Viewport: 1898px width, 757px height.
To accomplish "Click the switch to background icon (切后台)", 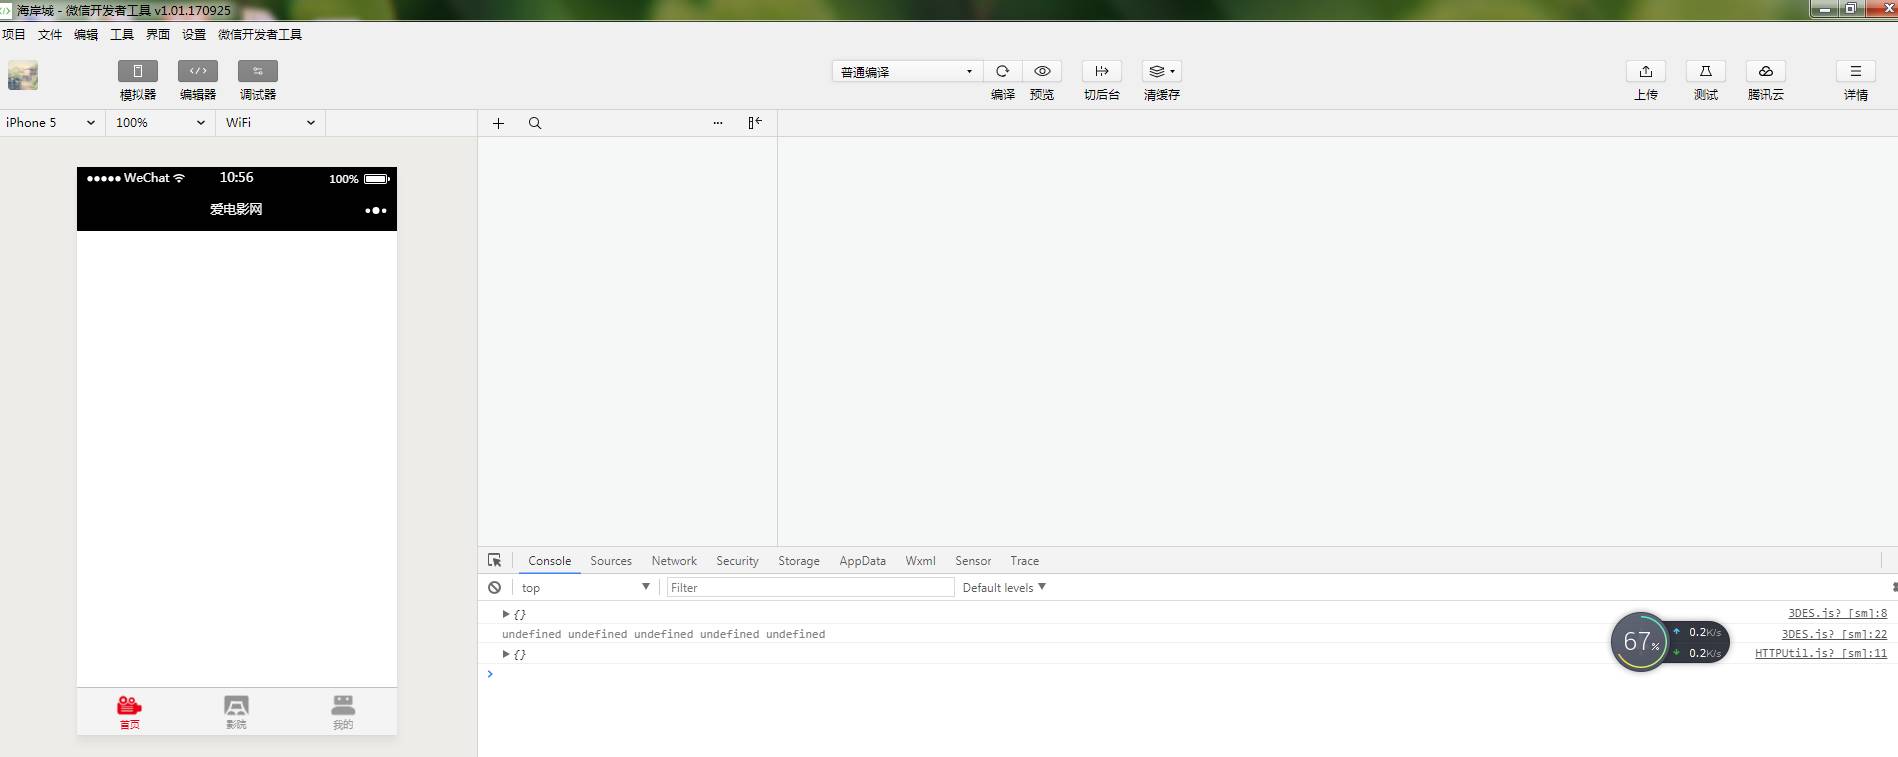I will tap(1102, 71).
